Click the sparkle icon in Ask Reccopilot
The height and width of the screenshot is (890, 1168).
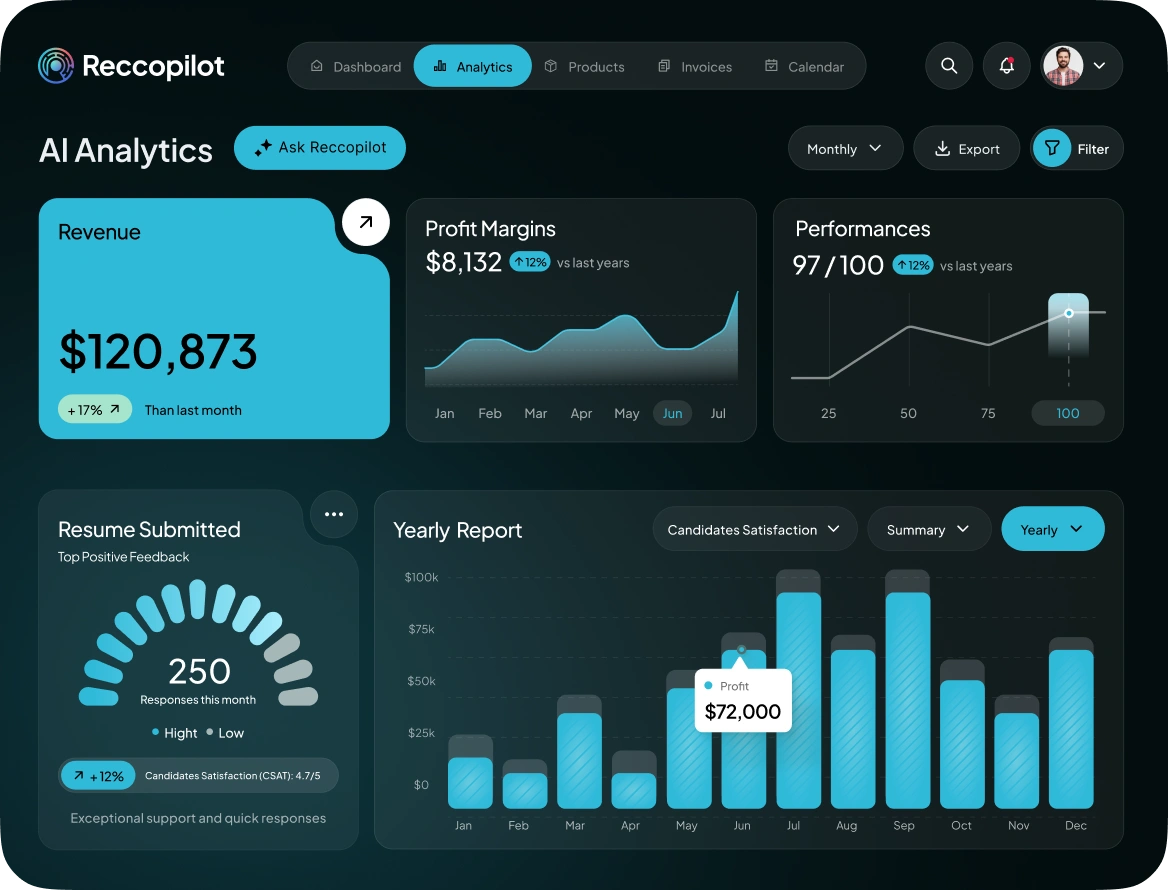point(262,147)
